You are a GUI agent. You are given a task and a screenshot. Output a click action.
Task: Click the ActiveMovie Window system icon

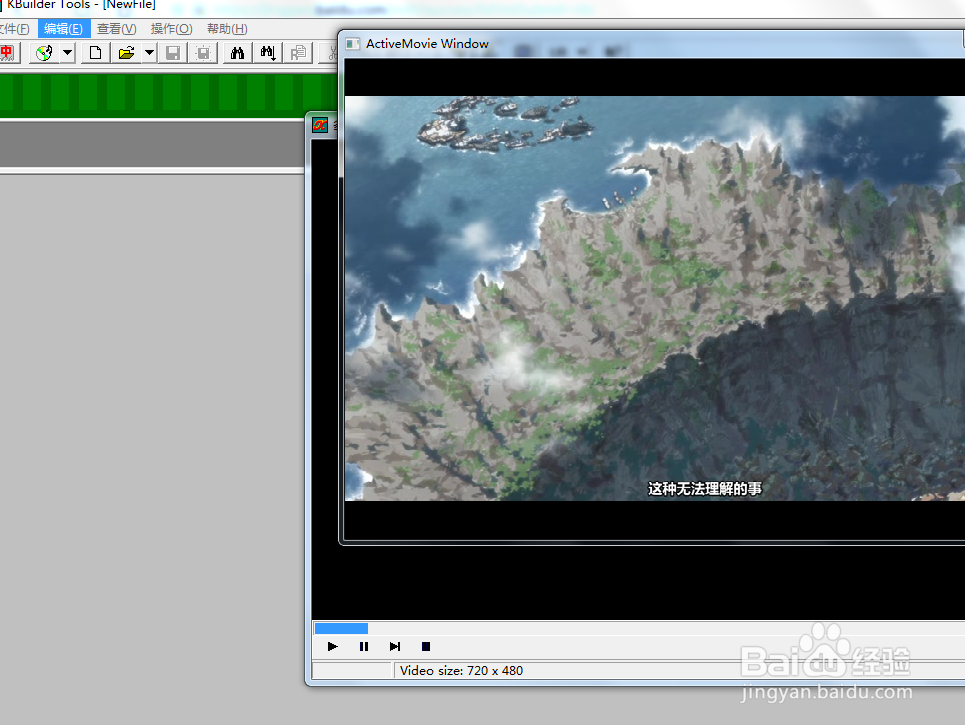point(353,44)
